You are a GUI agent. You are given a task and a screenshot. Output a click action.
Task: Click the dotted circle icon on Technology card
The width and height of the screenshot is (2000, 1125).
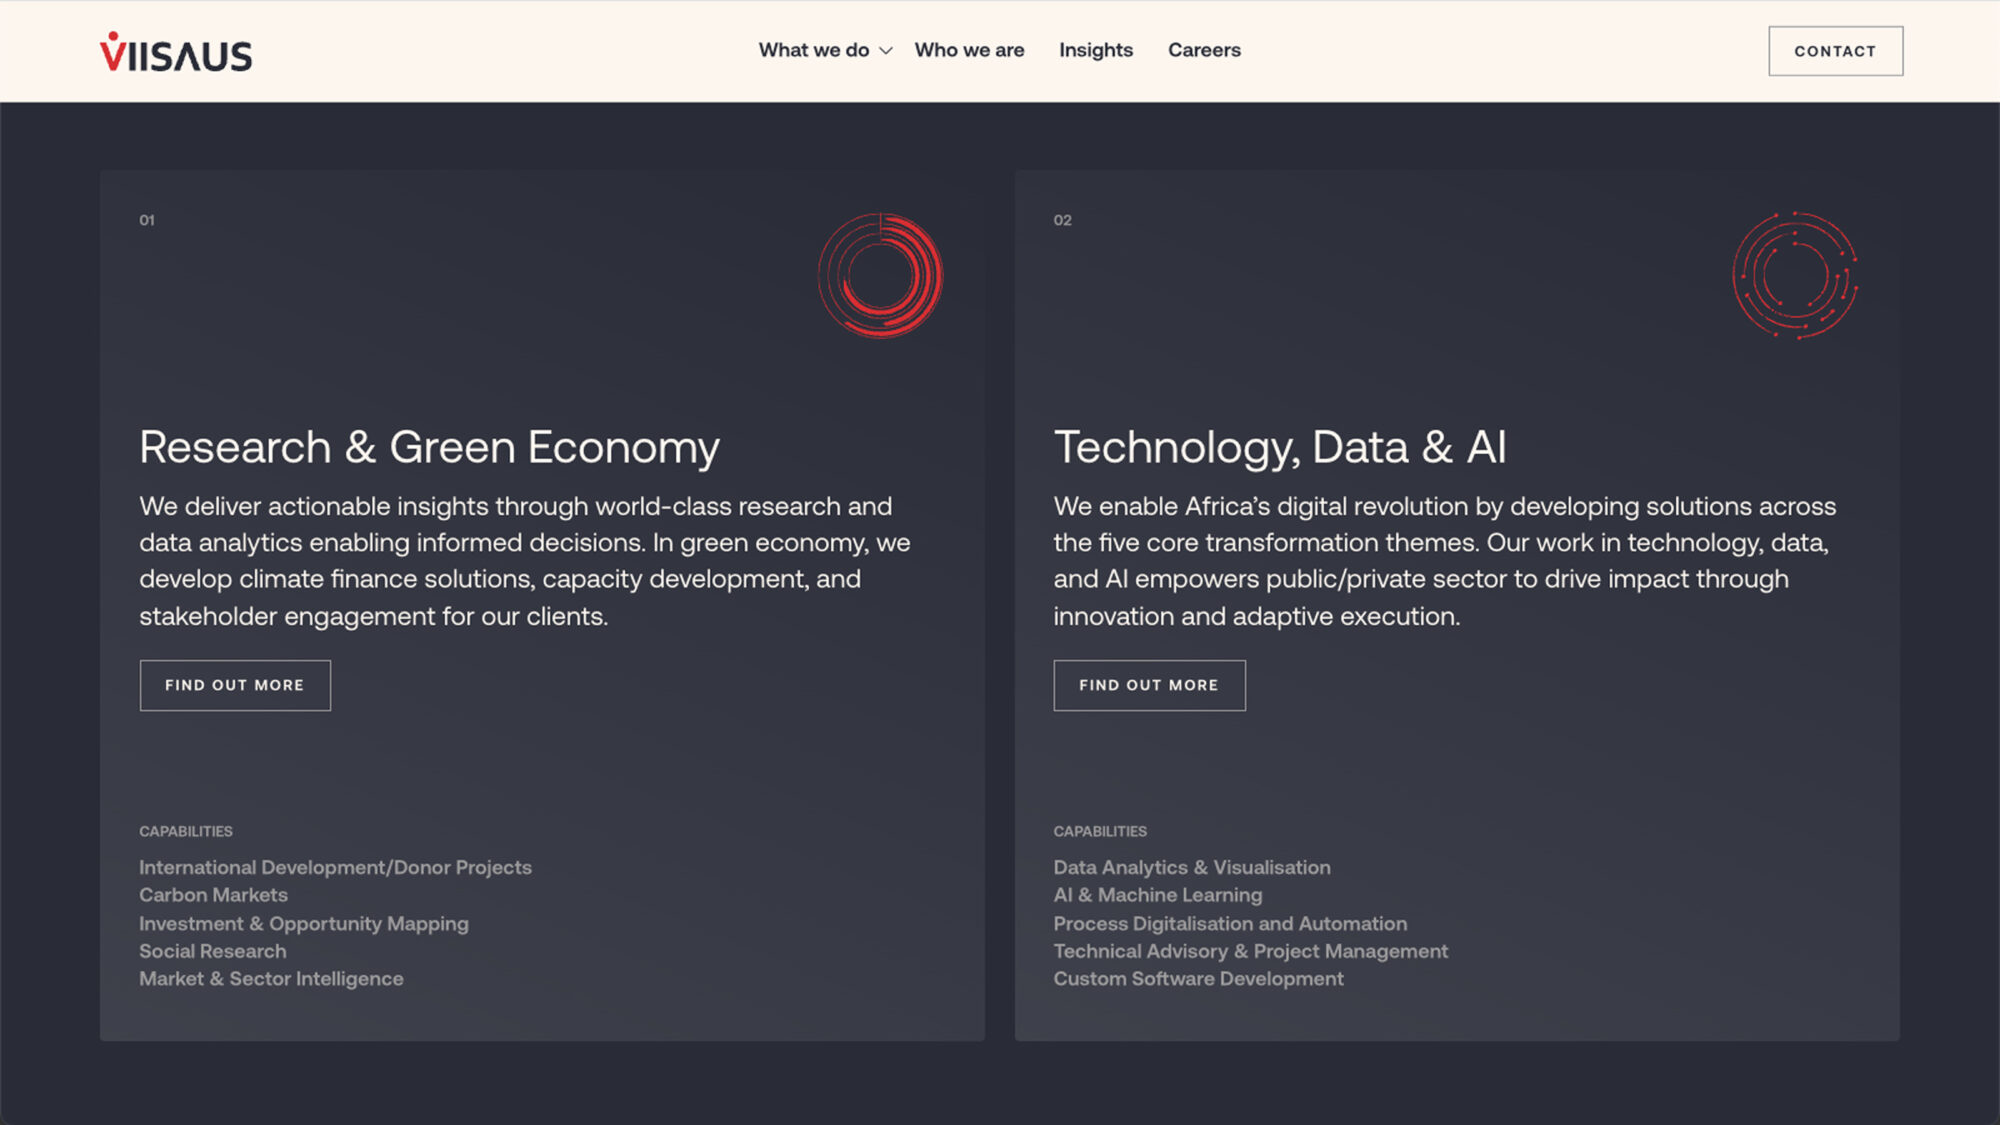tap(1795, 275)
